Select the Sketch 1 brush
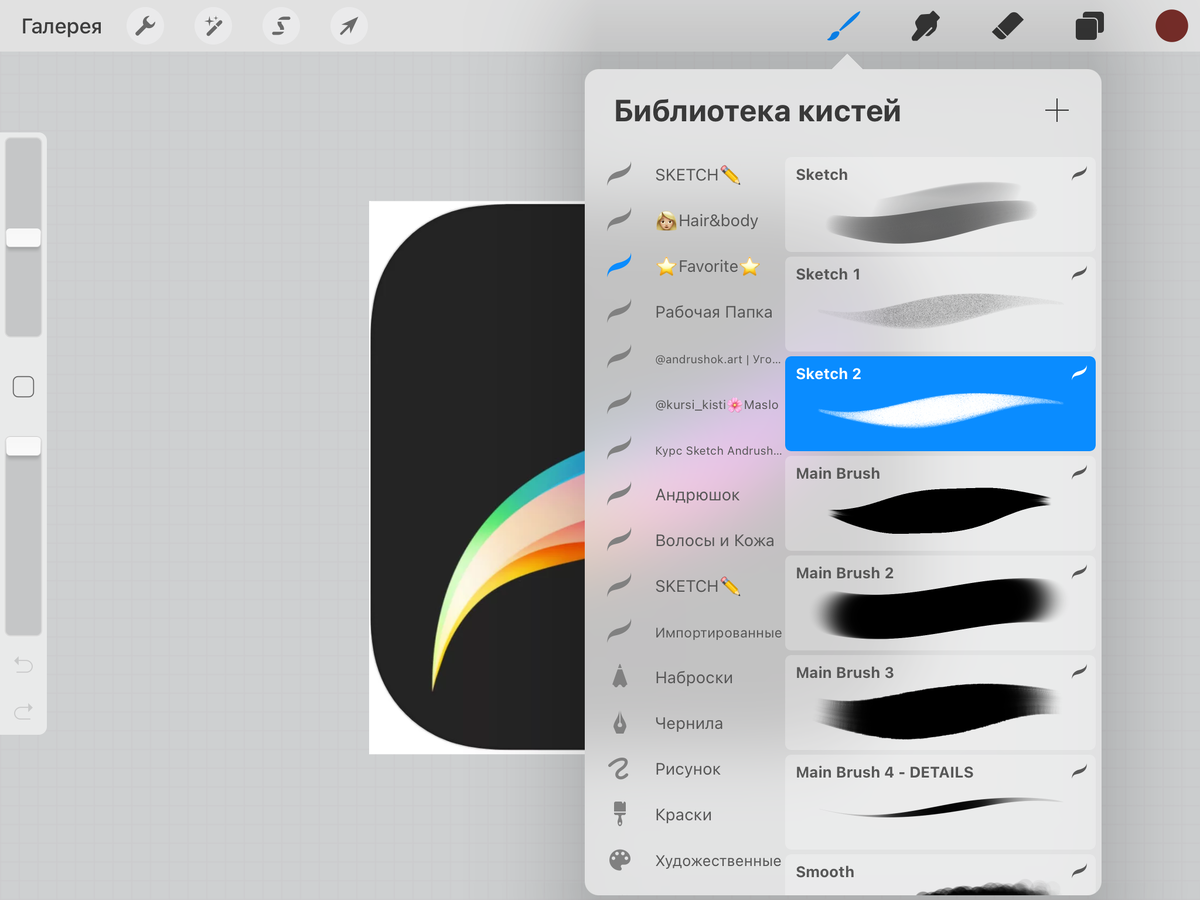 (940, 304)
